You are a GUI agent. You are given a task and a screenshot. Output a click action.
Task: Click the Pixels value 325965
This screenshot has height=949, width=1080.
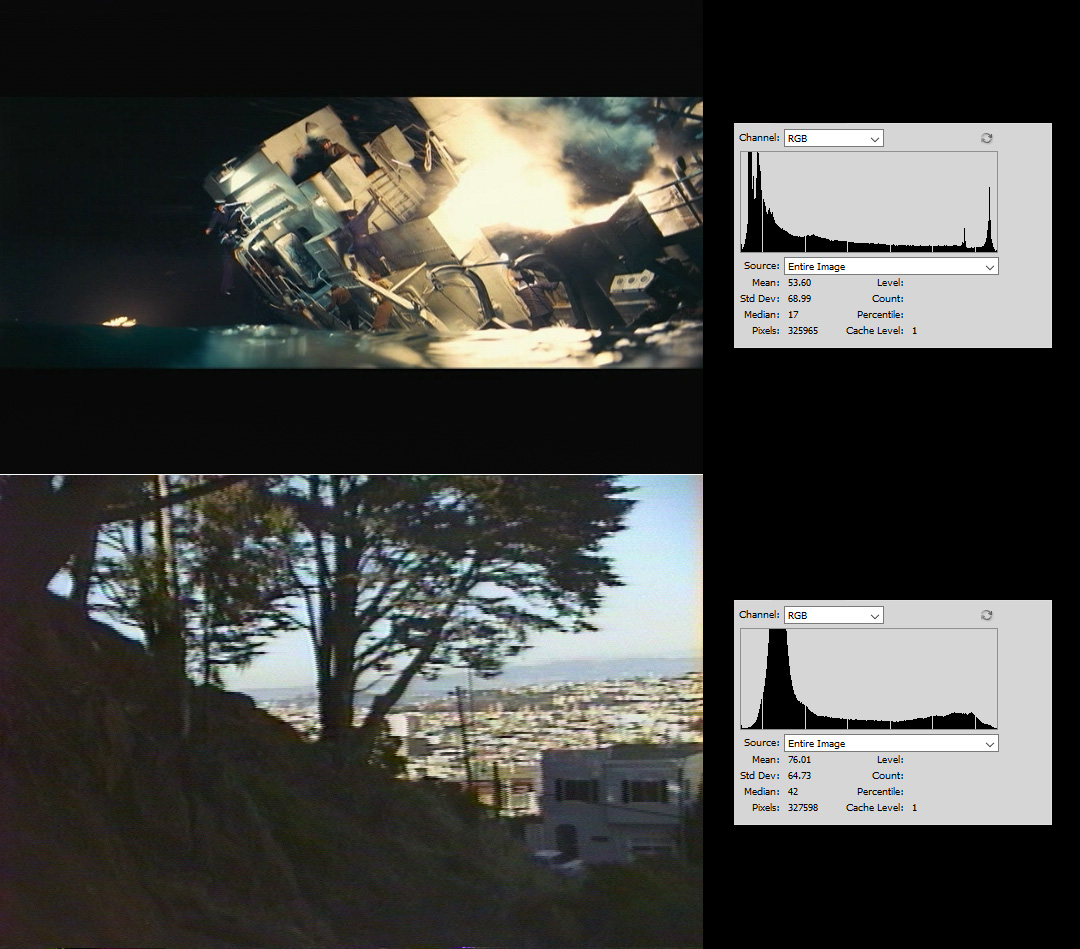[x=802, y=331]
